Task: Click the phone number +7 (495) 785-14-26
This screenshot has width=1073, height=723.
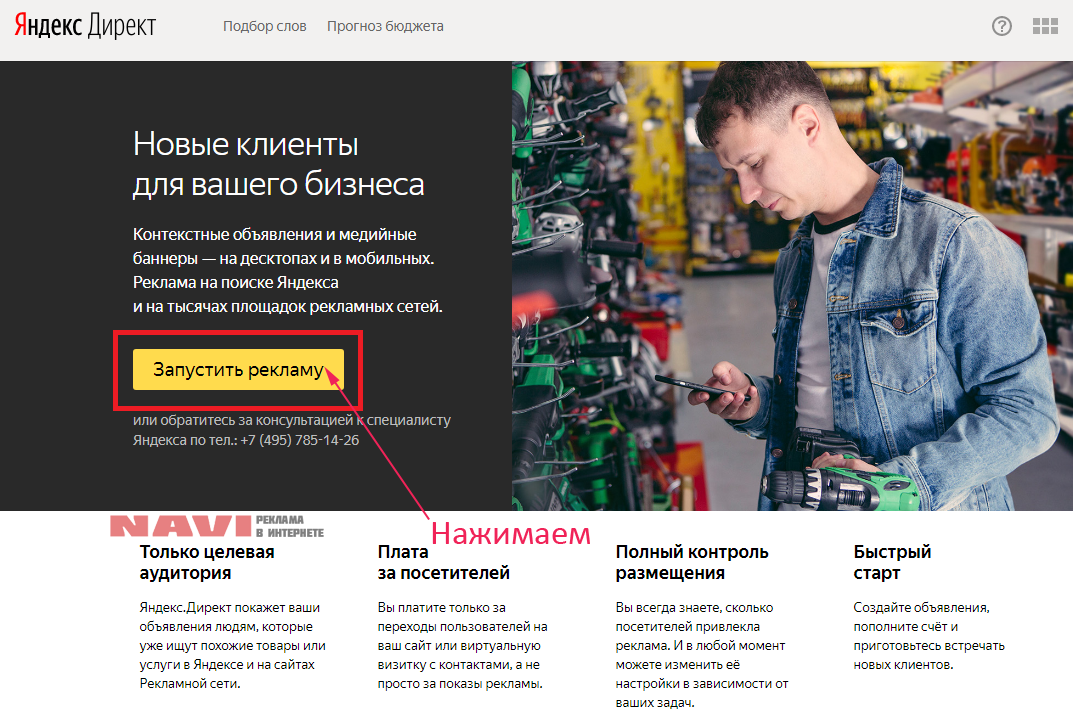Action: [300, 440]
